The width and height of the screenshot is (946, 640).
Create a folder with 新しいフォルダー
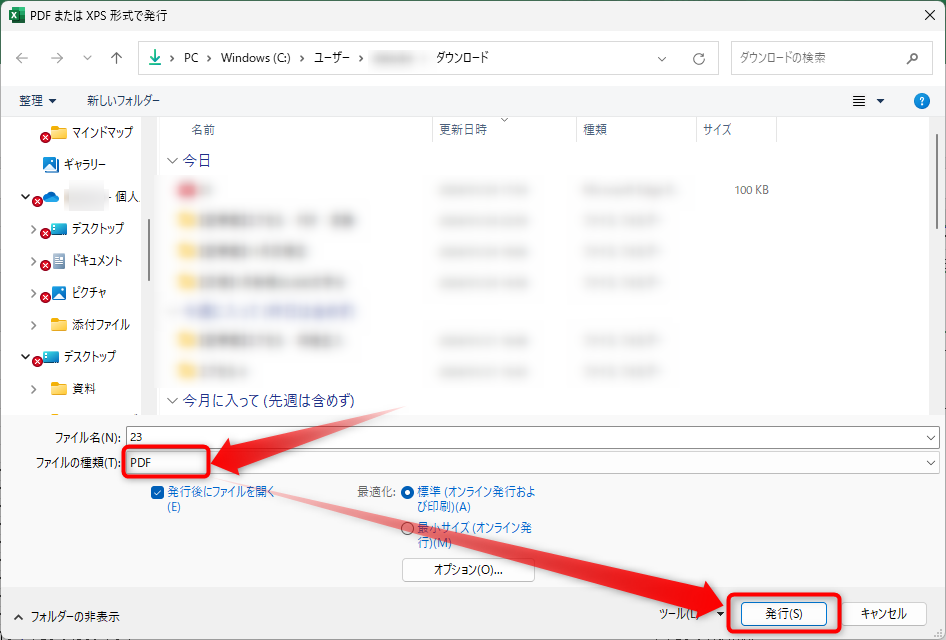coord(123,101)
